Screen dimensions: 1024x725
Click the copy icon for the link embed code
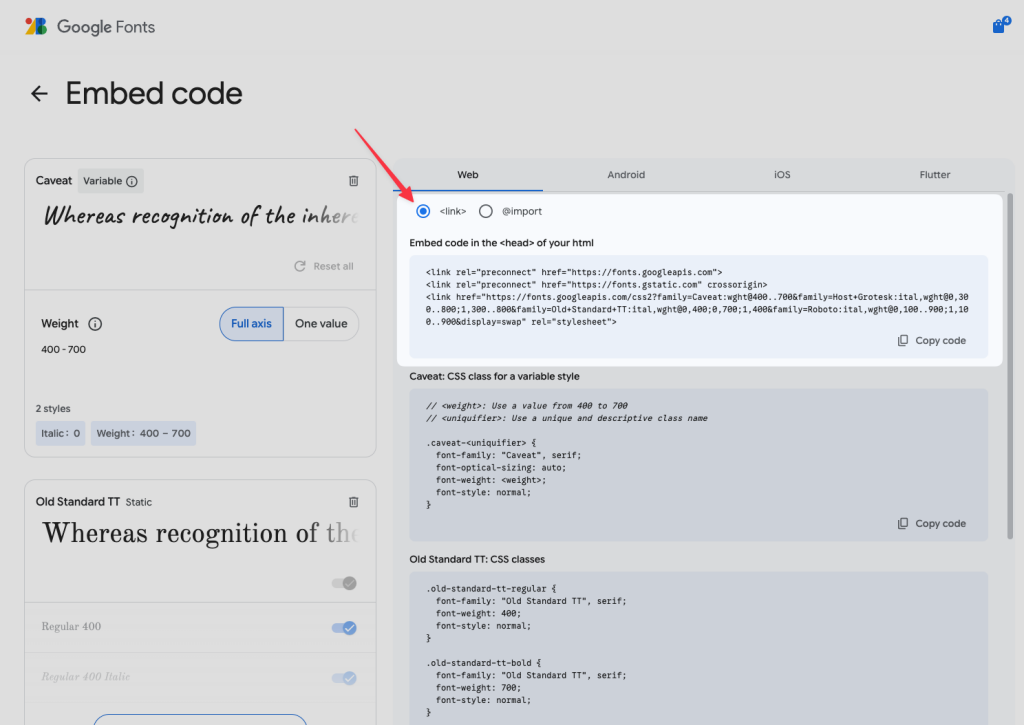[x=931, y=340]
